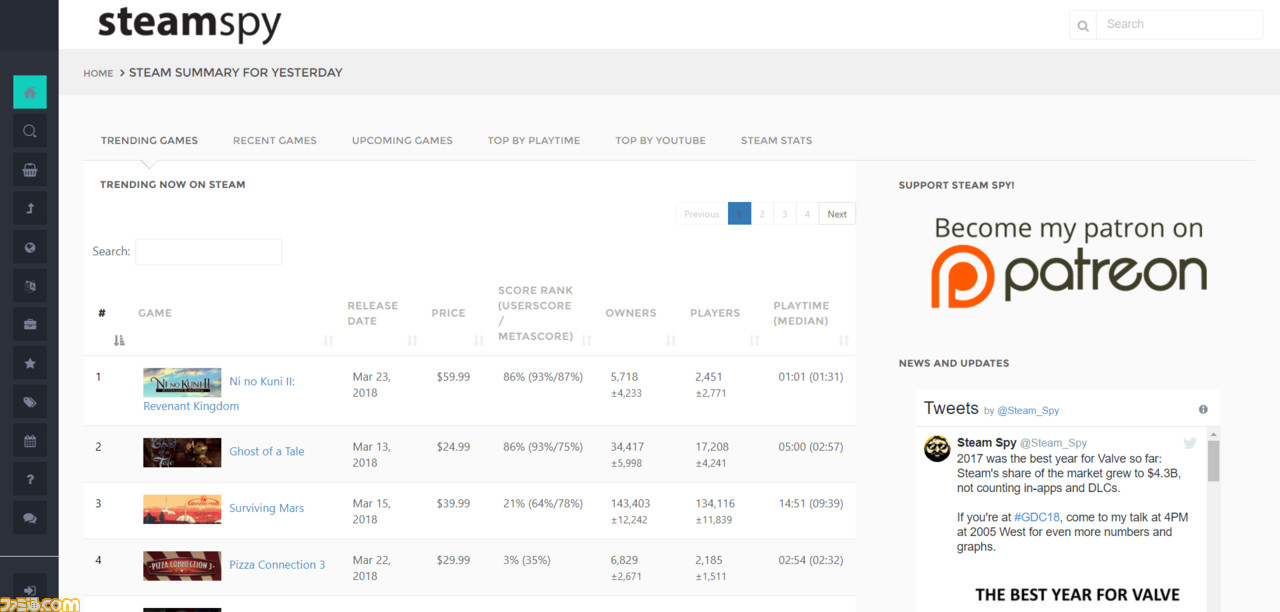Viewport: 1280px width, 612px height.
Task: Open the magnifier search icon in the sidebar
Action: (30, 131)
